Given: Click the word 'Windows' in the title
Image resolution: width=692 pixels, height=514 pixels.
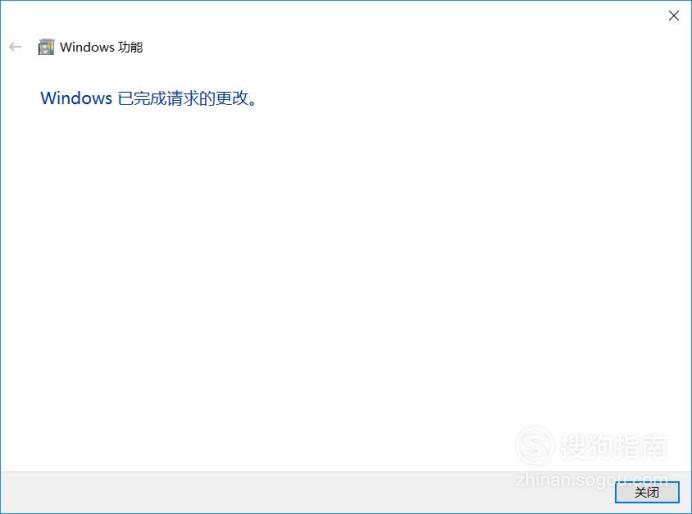Looking at the screenshot, I should [87, 47].
